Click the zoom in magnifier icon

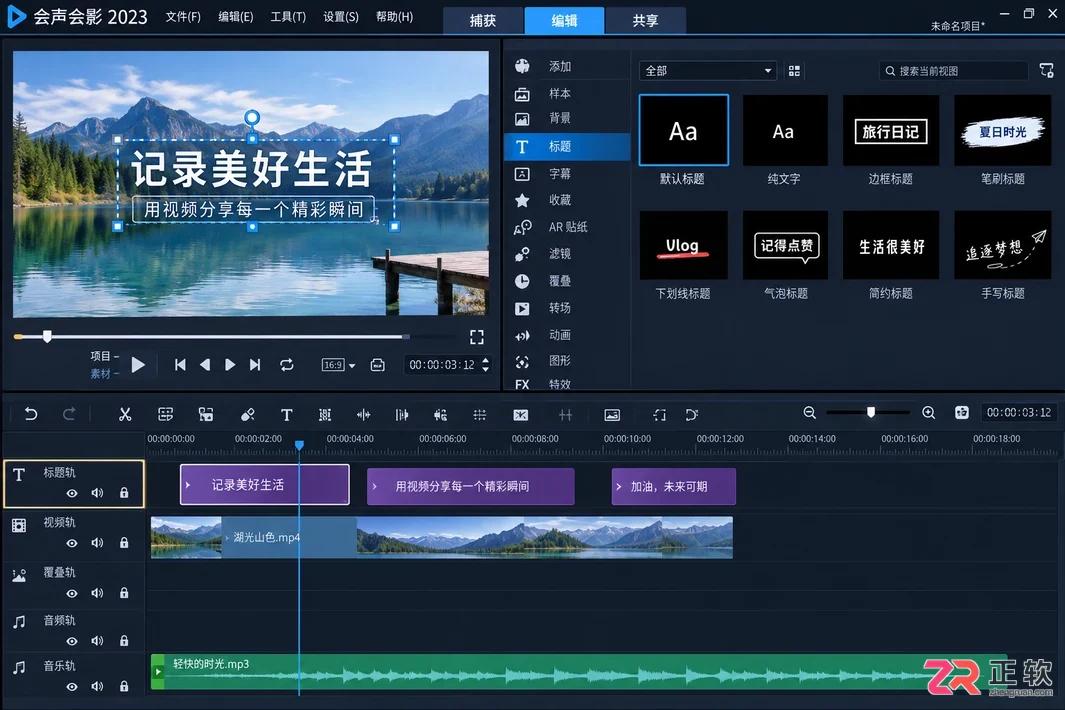tap(928, 412)
